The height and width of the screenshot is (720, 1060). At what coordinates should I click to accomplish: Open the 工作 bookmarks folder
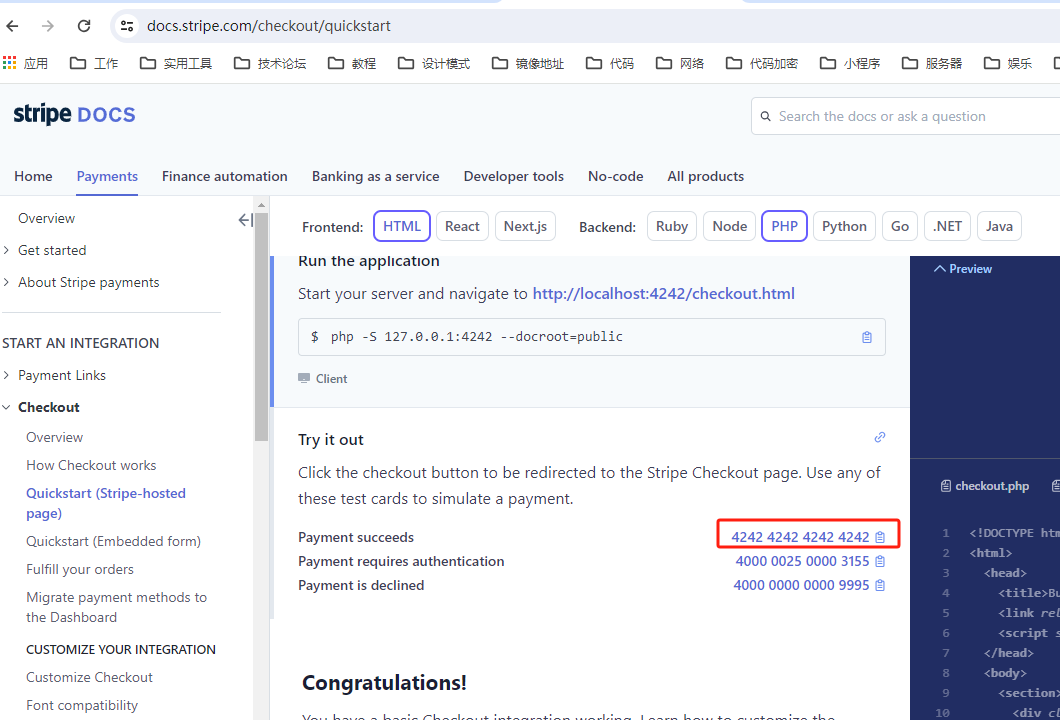(94, 63)
